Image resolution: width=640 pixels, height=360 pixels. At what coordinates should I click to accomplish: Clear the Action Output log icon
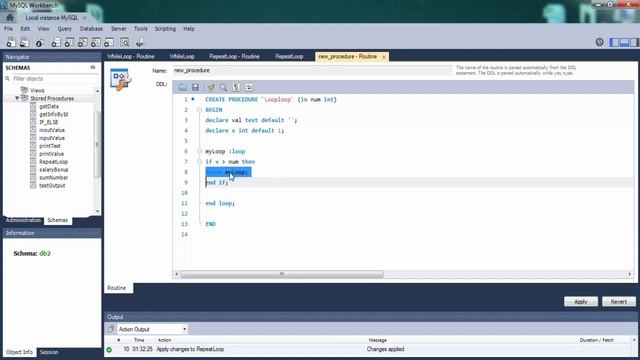pyautogui.click(x=111, y=329)
